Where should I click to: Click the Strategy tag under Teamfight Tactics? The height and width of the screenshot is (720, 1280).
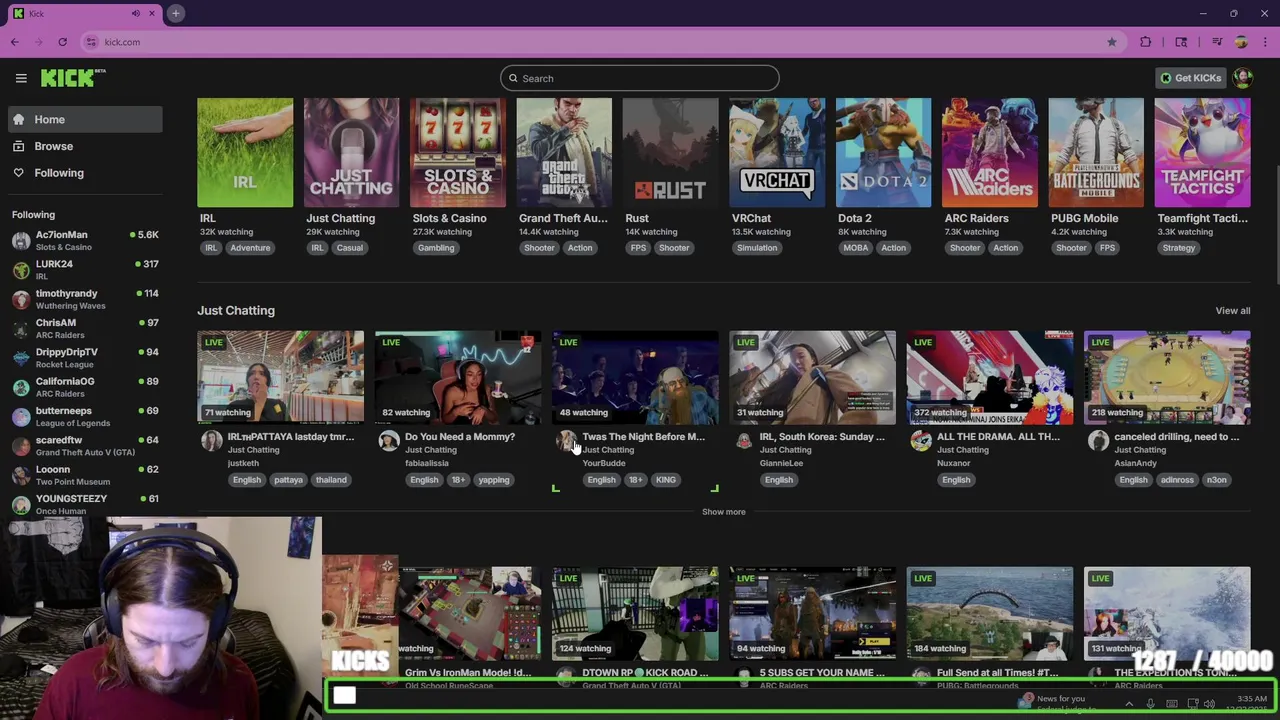(x=1179, y=248)
